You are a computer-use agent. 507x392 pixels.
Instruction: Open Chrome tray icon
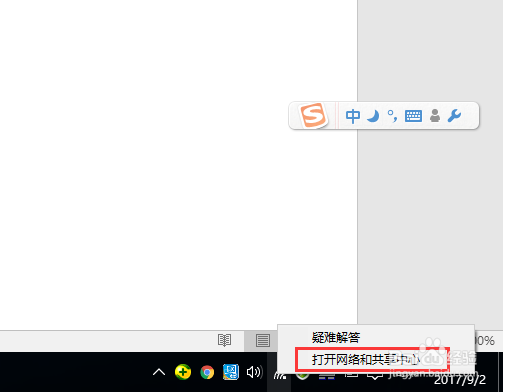click(x=207, y=372)
